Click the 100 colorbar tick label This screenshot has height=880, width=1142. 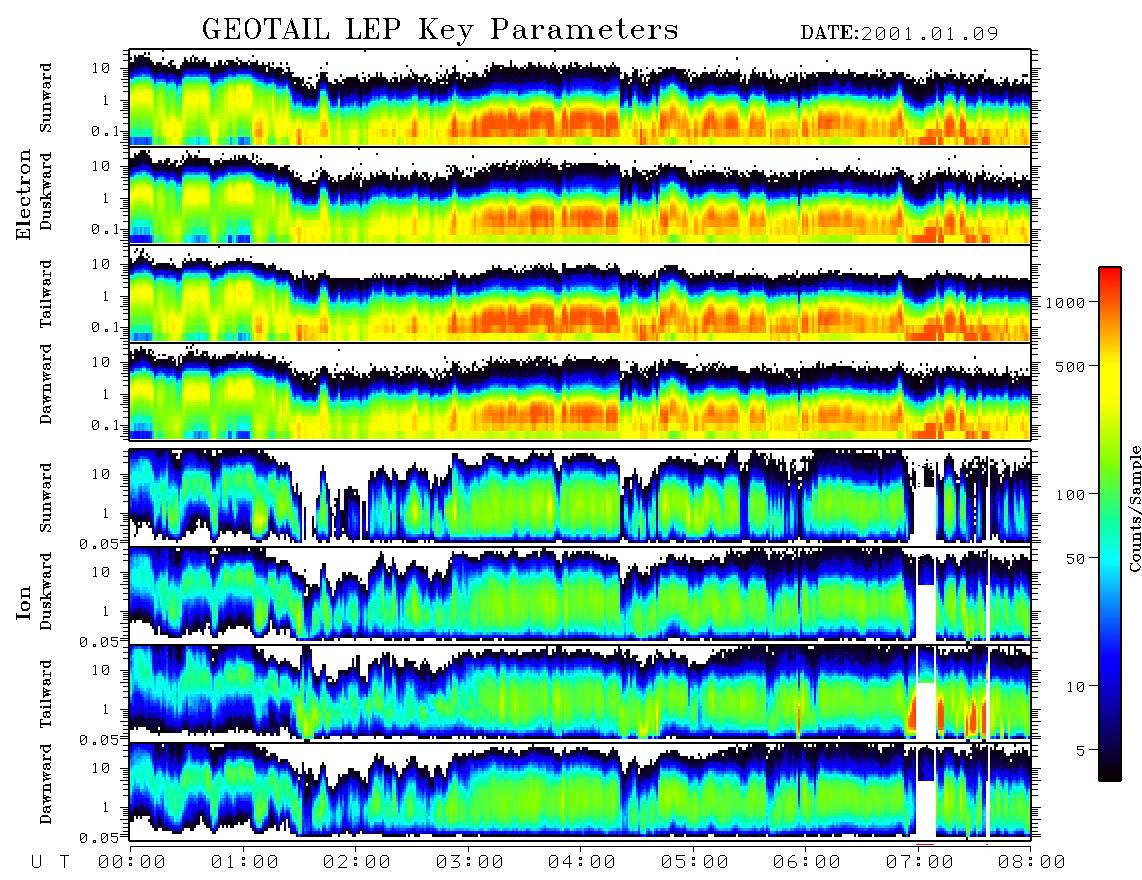(x=1071, y=495)
